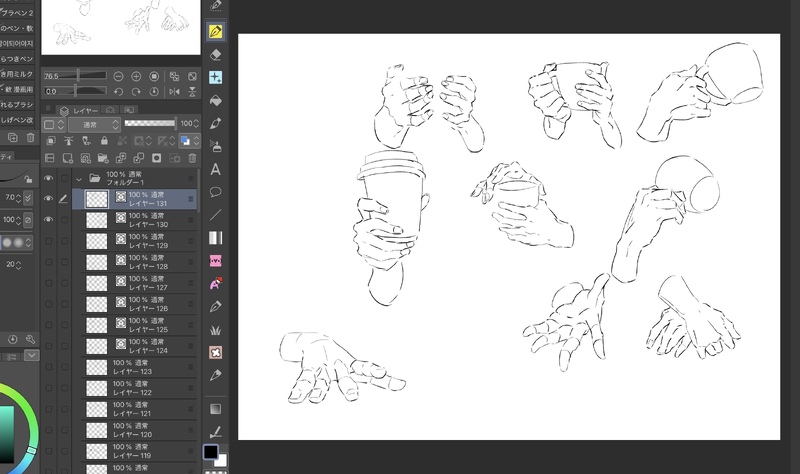Select the れるブラシ sub tool
The width and height of the screenshot is (800, 474).
(x=17, y=105)
